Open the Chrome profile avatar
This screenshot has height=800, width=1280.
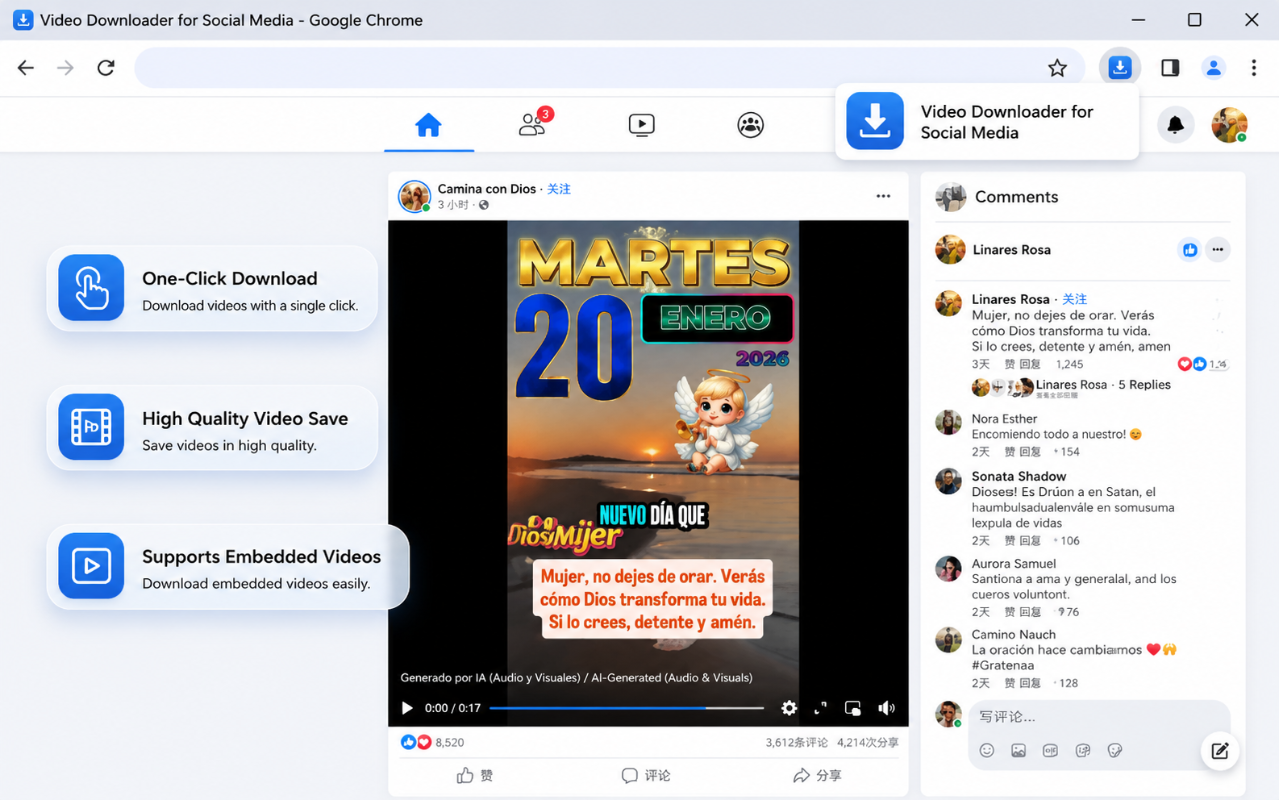[1214, 68]
